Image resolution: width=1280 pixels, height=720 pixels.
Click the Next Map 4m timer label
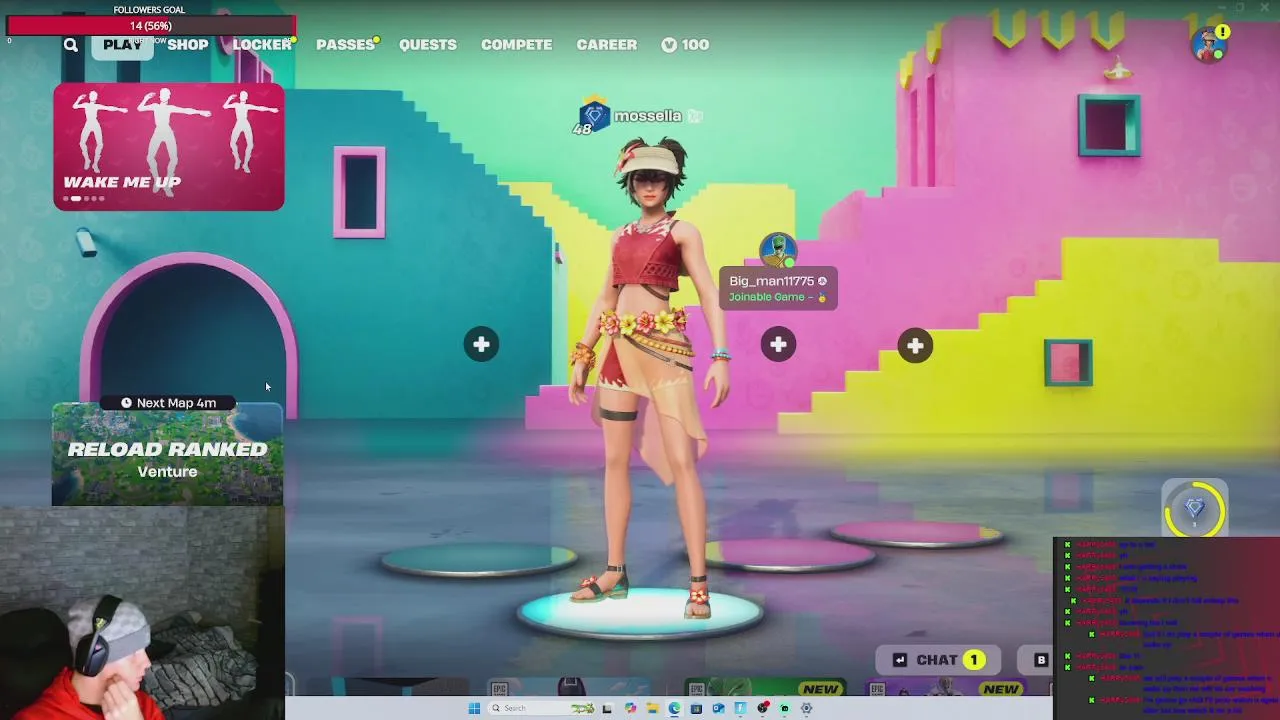[168, 403]
